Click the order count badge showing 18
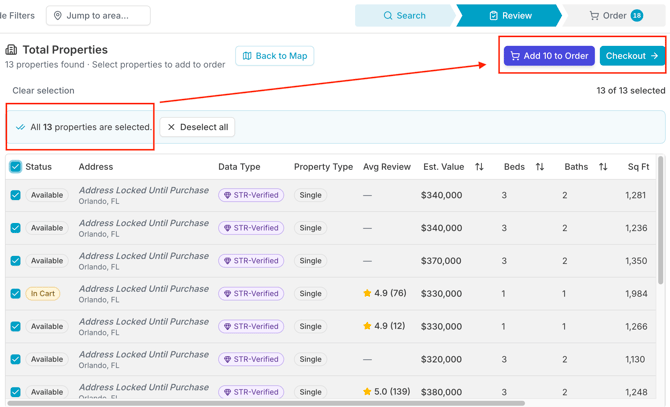The image size is (670, 407). tap(637, 16)
